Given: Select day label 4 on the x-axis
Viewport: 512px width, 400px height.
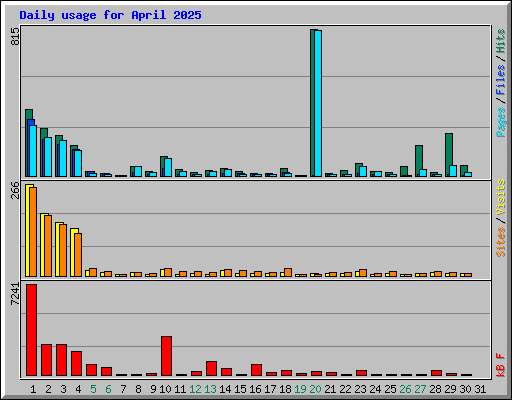Looking at the screenshot, I should (78, 389).
